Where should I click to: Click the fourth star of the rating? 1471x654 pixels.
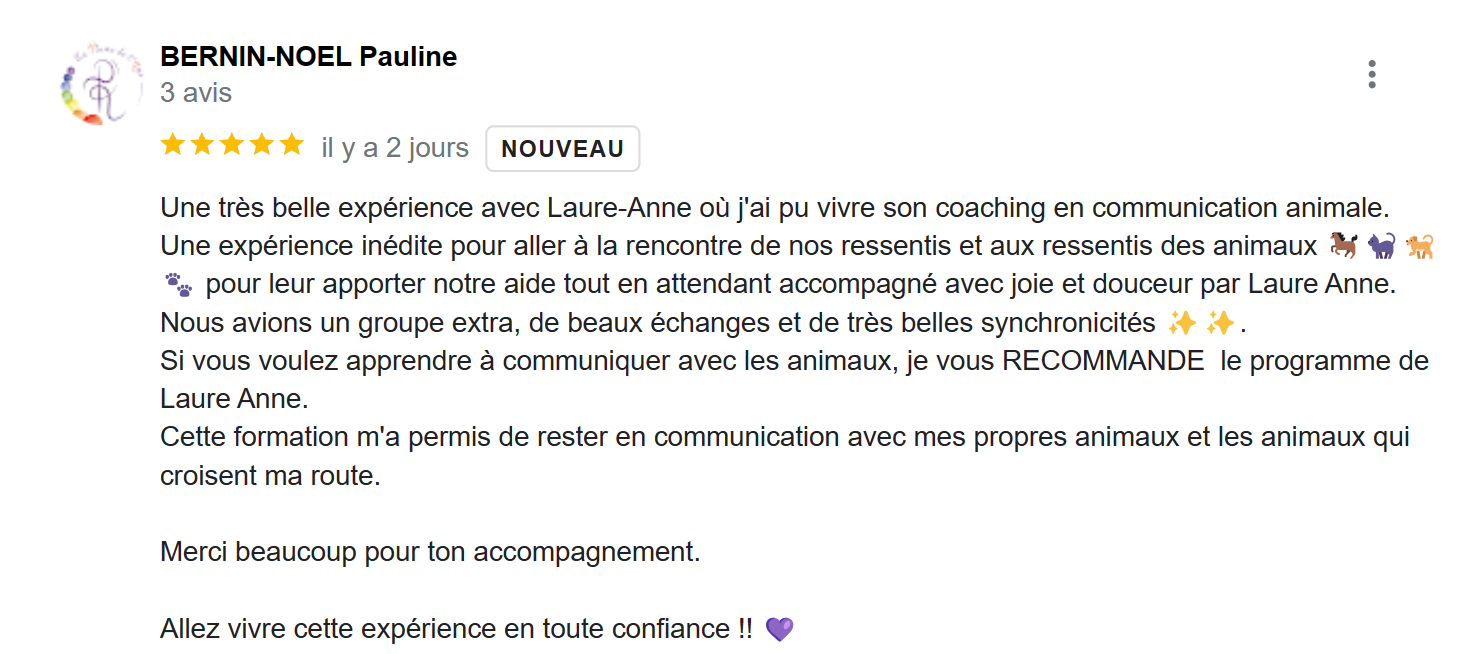pos(262,146)
